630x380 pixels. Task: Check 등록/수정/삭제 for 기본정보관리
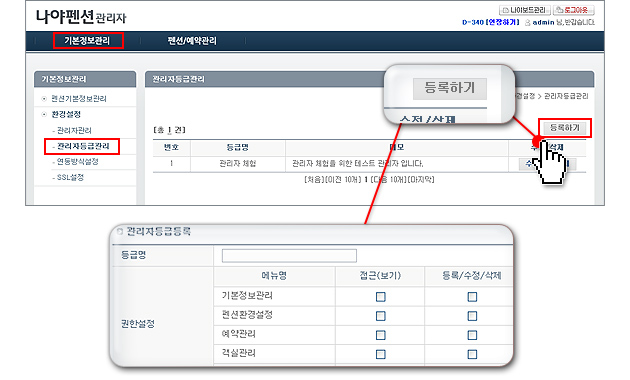pyautogui.click(x=472, y=297)
